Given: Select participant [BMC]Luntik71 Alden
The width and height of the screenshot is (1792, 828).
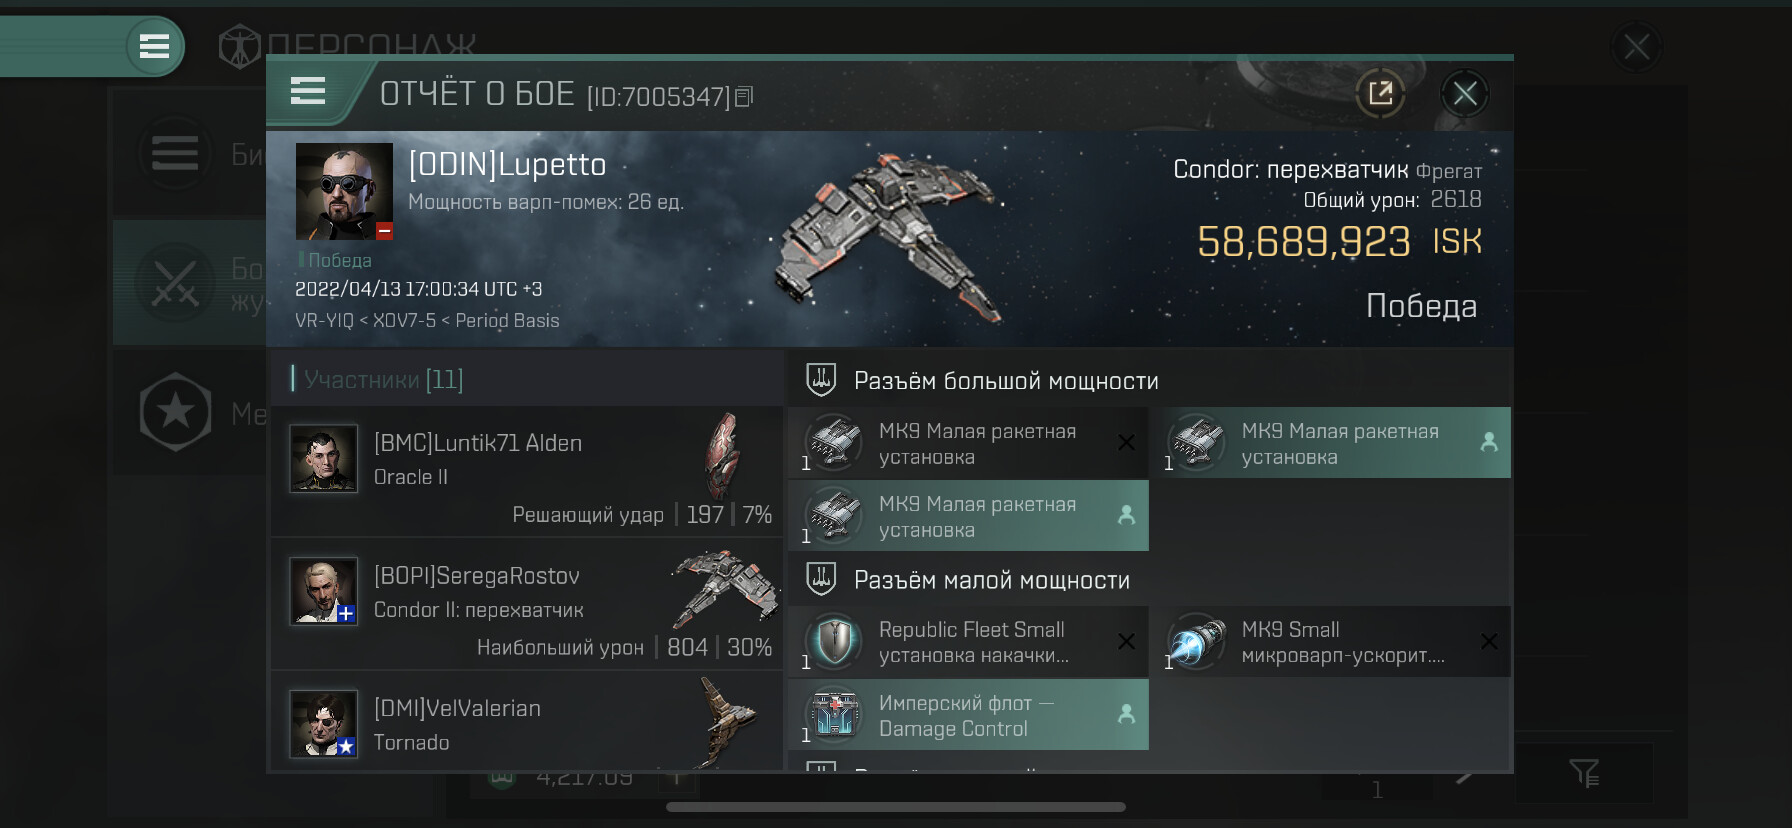Looking at the screenshot, I should [x=527, y=471].
